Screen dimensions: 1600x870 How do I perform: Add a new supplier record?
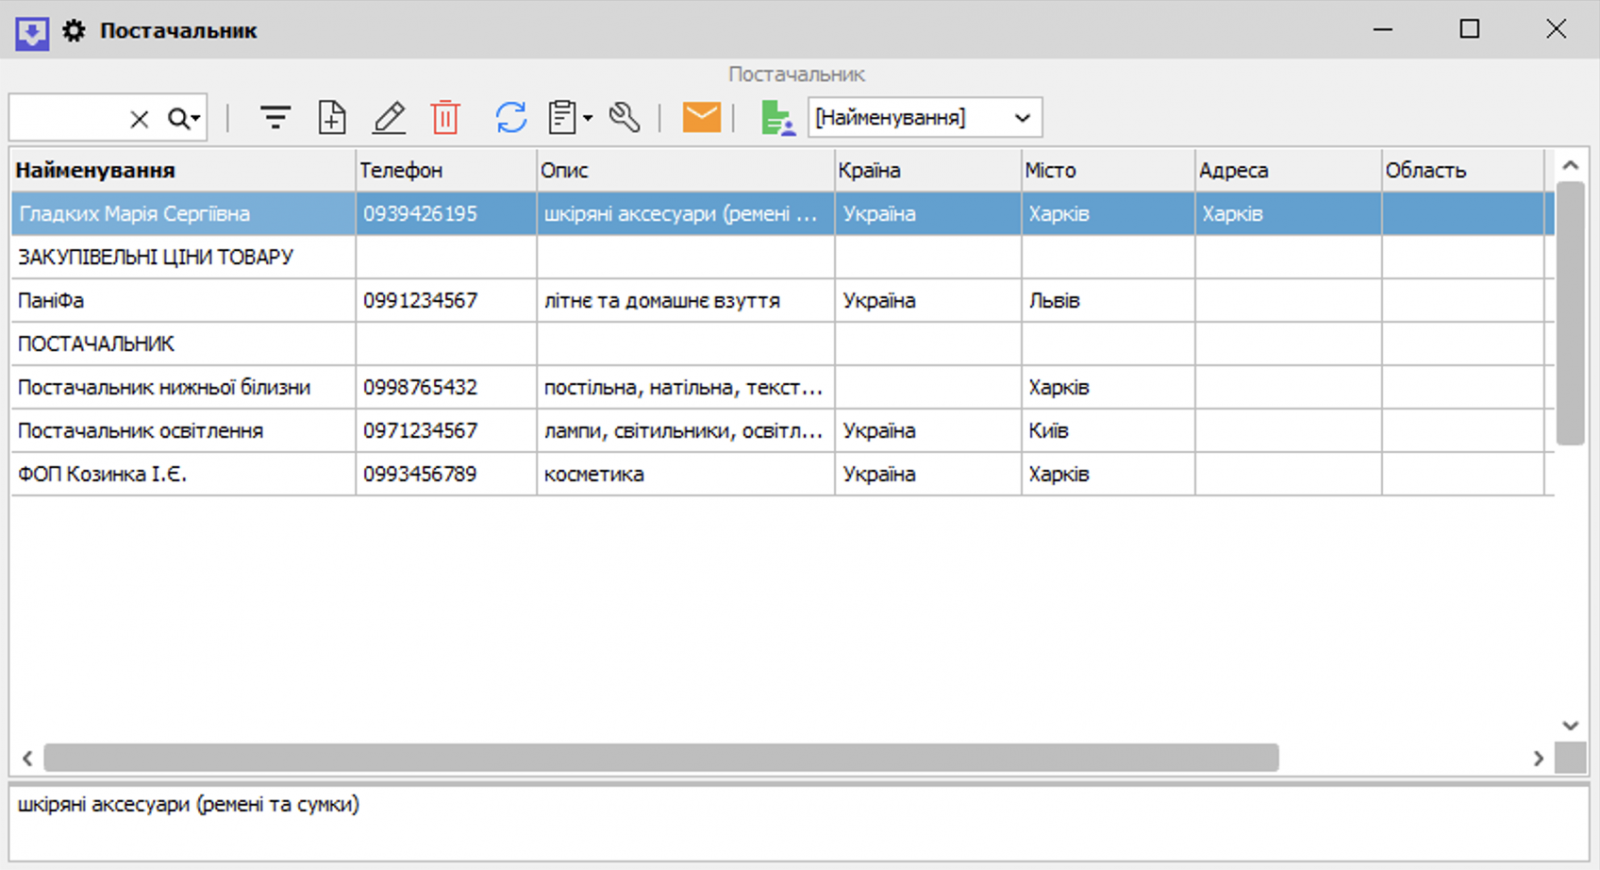tap(332, 118)
